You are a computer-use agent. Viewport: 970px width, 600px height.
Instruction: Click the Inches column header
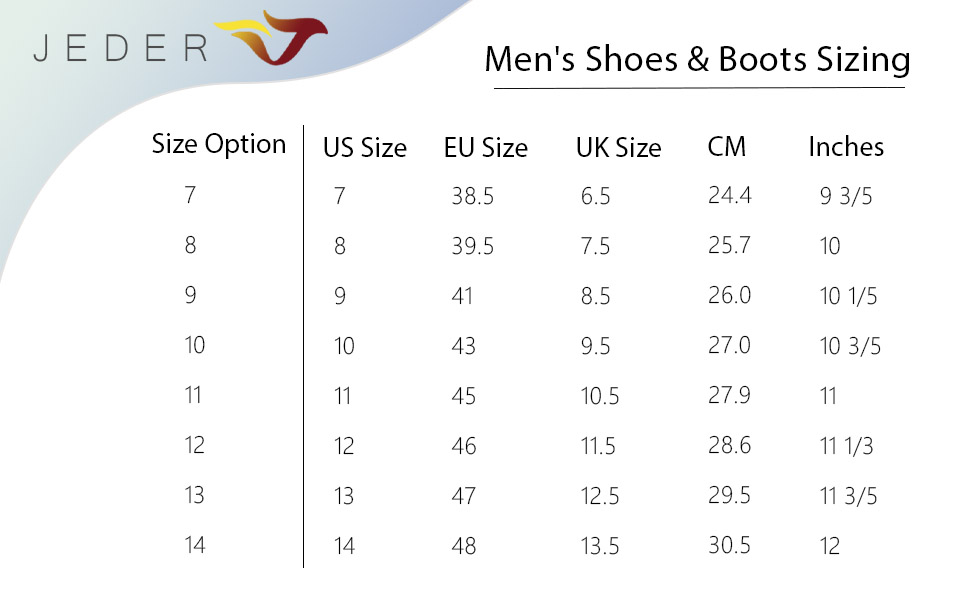pyautogui.click(x=846, y=147)
